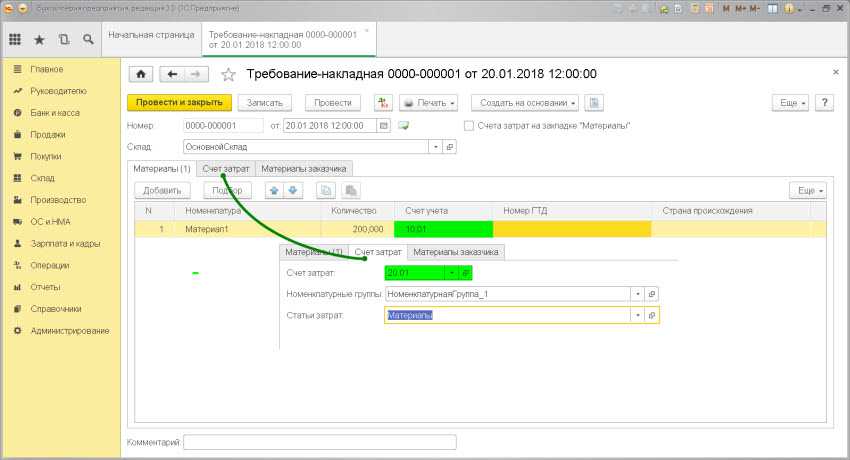Show postings report Дт/Кт icon

click(x=383, y=103)
